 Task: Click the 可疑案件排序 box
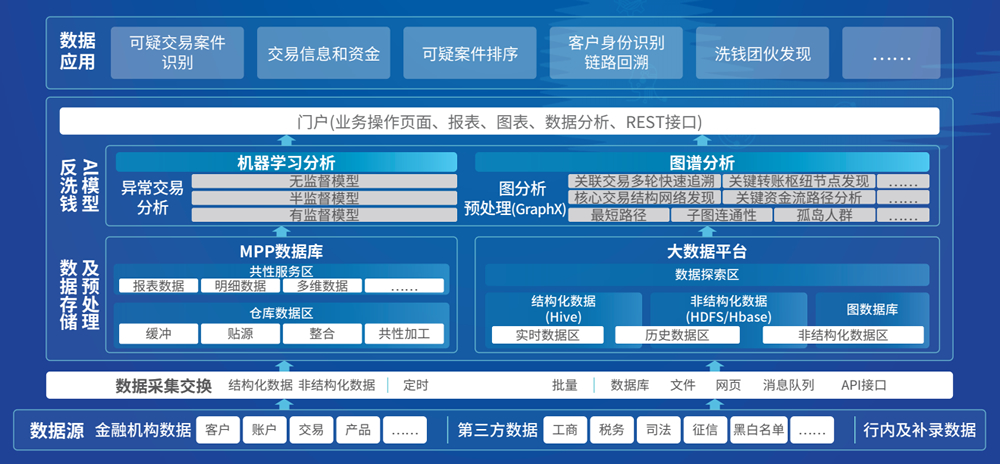tap(470, 54)
